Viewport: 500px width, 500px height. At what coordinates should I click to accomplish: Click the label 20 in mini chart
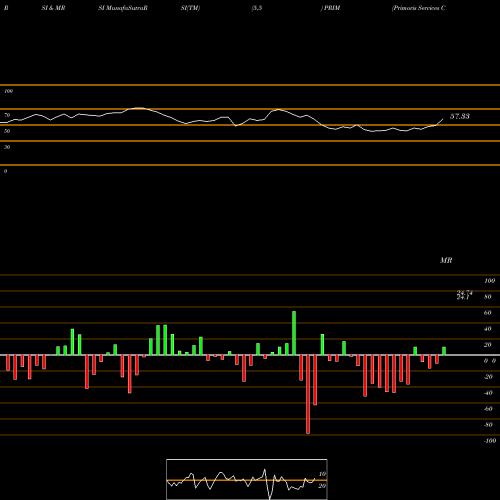[322, 486]
